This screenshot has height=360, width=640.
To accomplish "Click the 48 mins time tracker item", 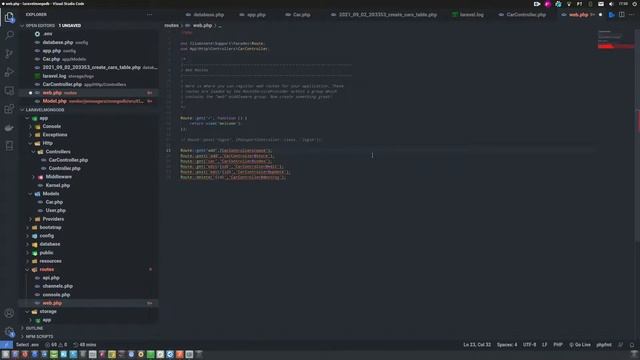I will (85, 345).
